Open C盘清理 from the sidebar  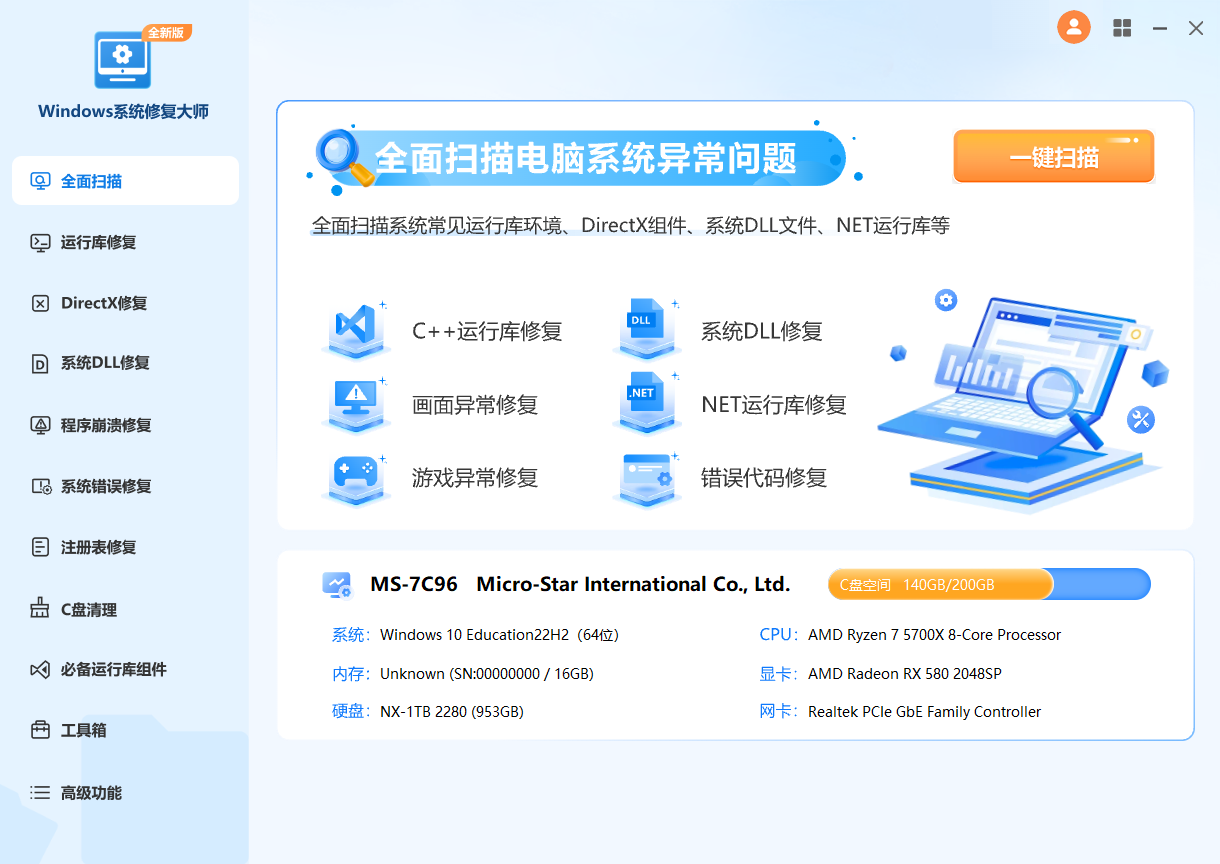[88, 609]
